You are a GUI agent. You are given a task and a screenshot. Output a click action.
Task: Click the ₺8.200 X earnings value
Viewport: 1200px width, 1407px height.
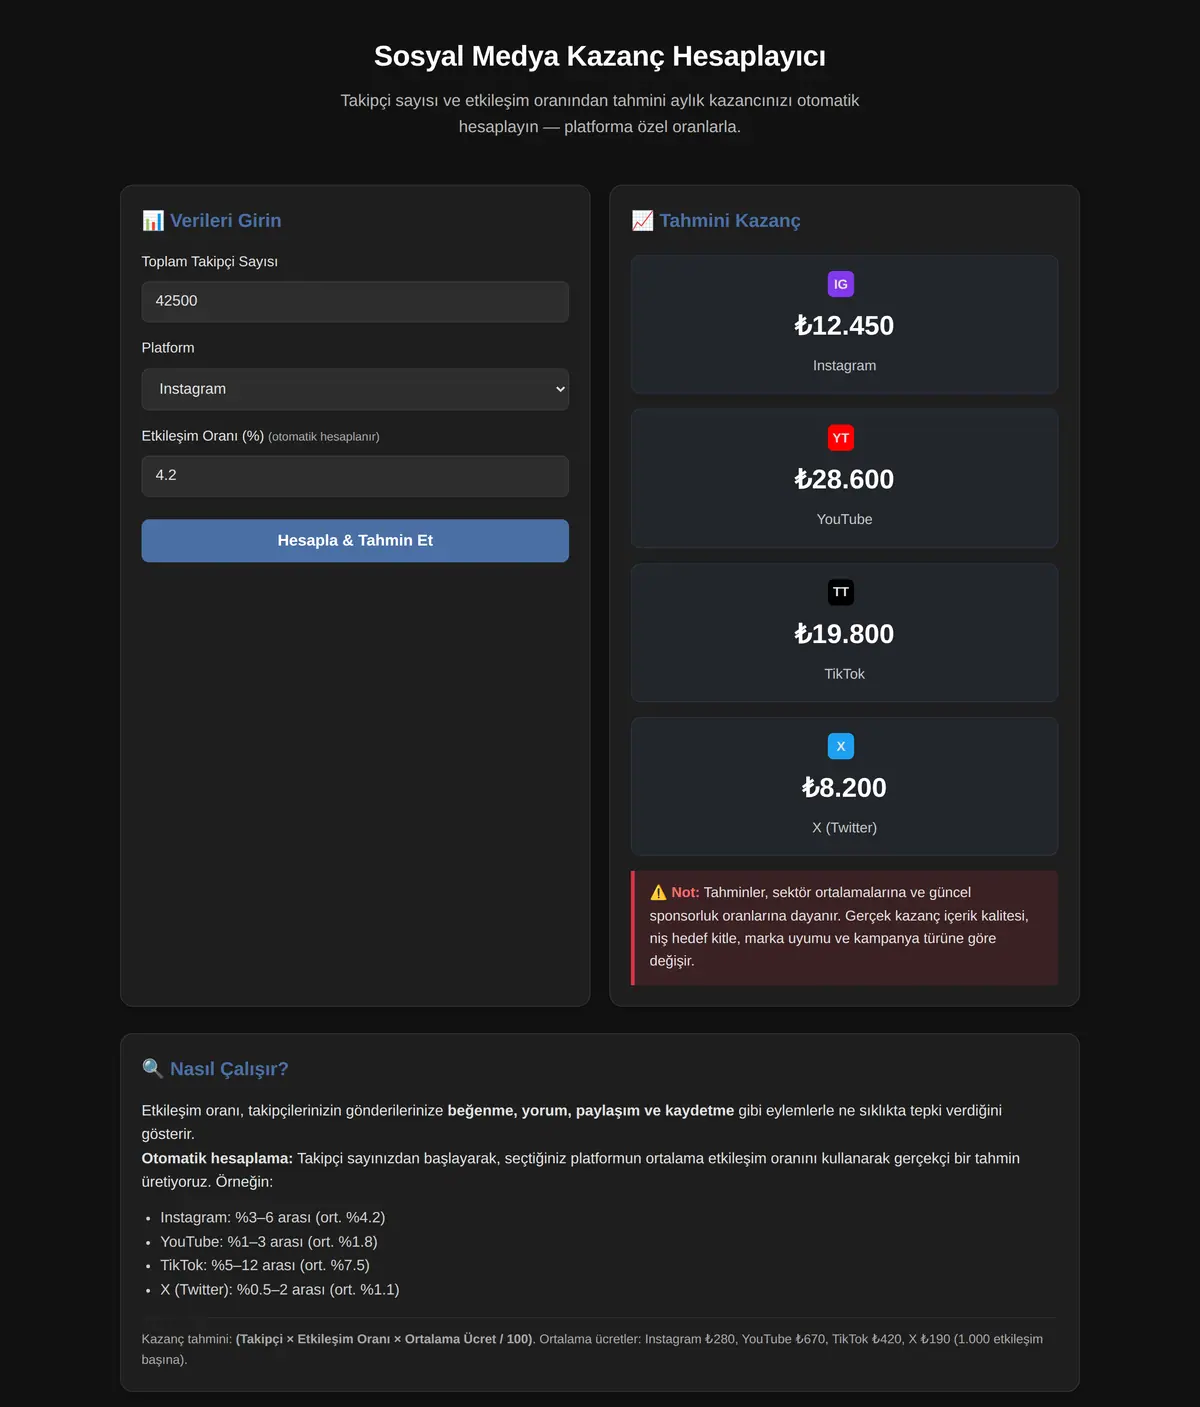[x=844, y=788]
